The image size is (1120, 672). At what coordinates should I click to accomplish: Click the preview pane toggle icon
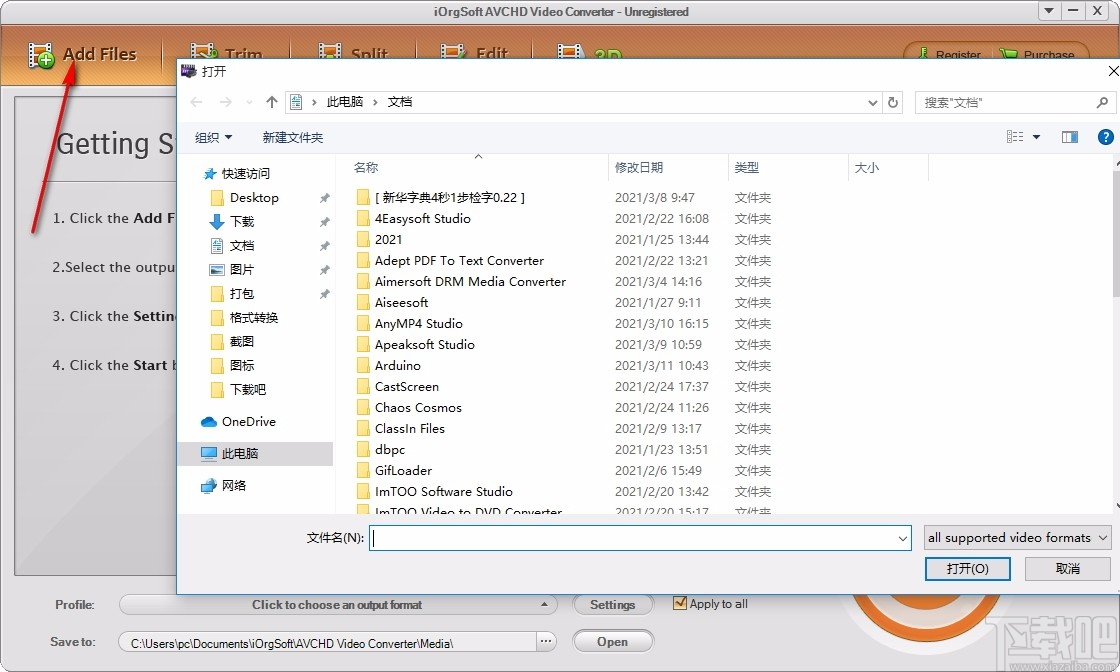point(1069,137)
